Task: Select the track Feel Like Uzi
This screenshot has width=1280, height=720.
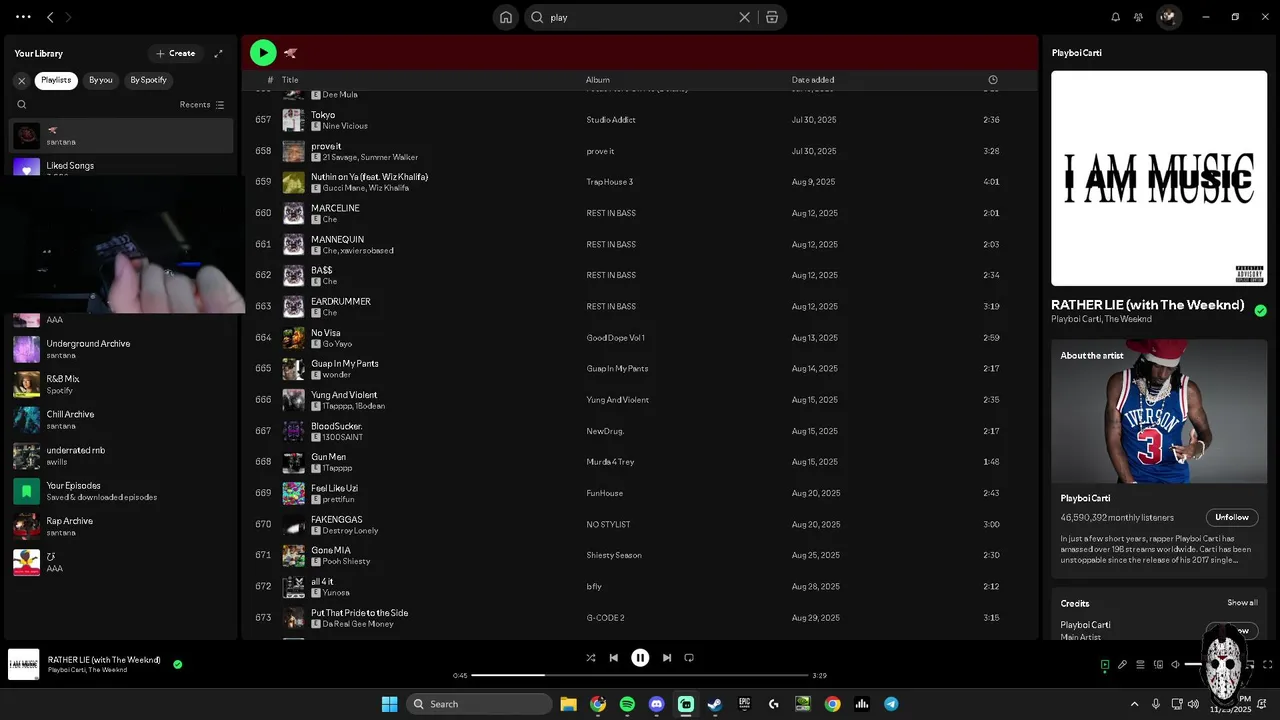Action: 640,493
